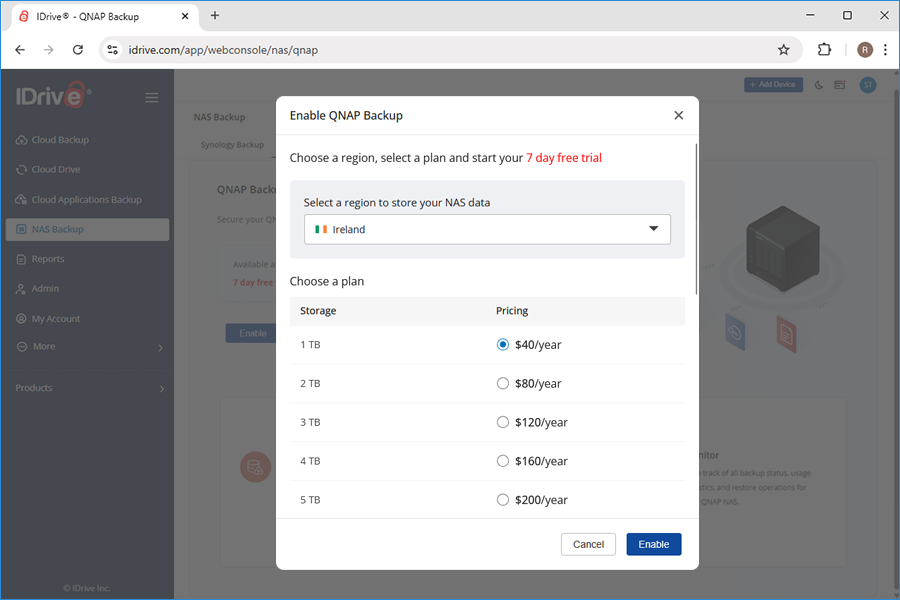Click the Add Device button
Image resolution: width=900 pixels, height=600 pixels.
[x=773, y=84]
